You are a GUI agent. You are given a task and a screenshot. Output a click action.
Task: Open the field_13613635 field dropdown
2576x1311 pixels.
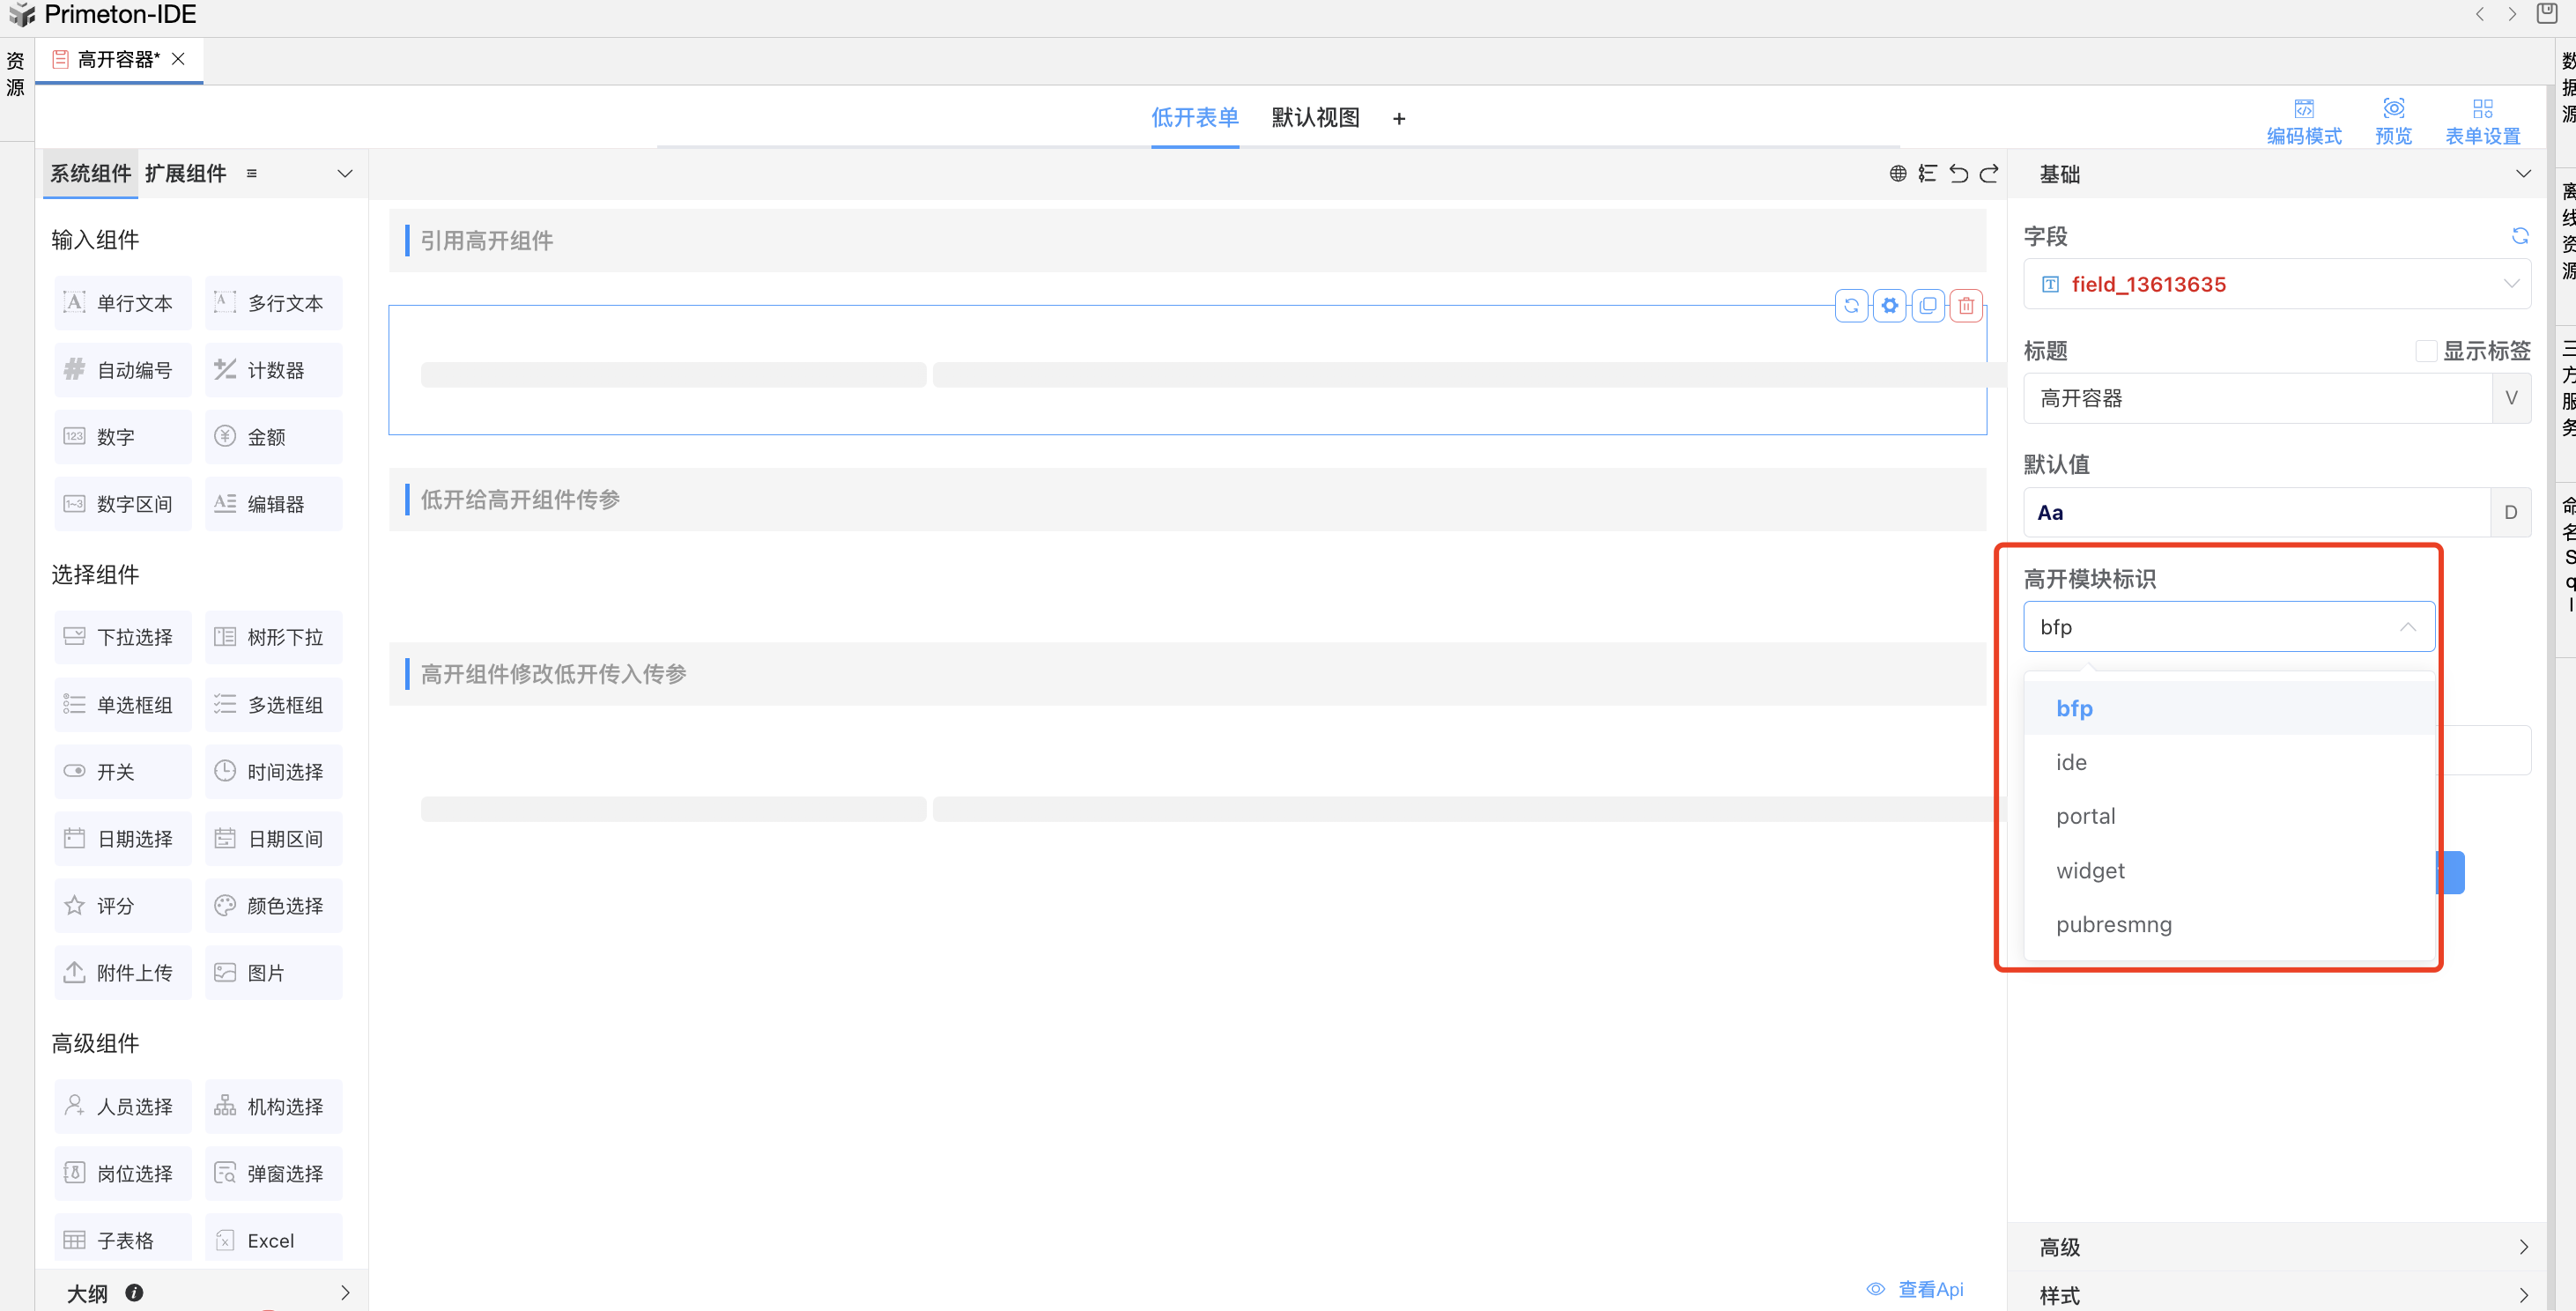[2276, 285]
